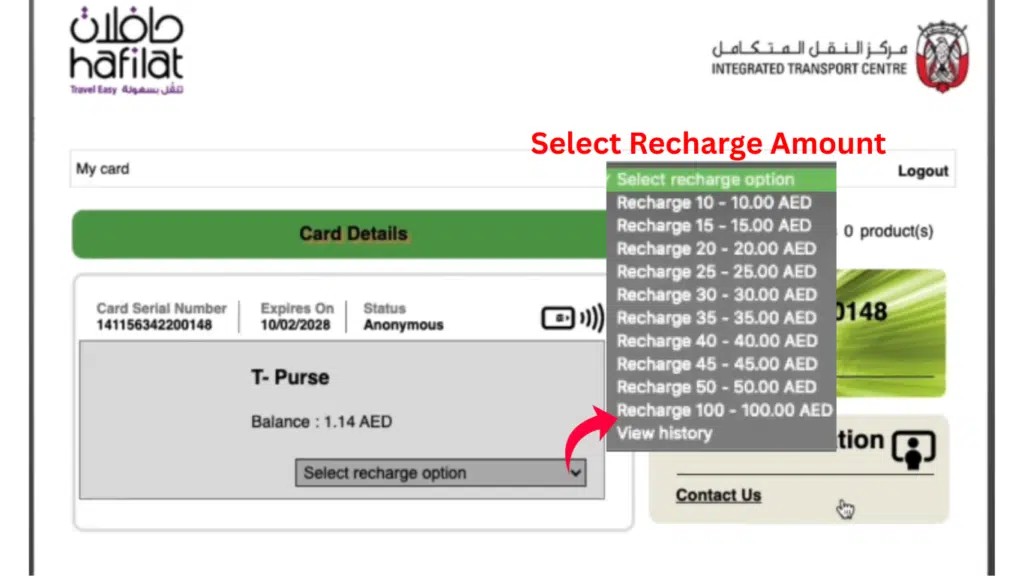The image size is (1024, 576).
Task: Select View history from the dropdown
Action: point(664,433)
